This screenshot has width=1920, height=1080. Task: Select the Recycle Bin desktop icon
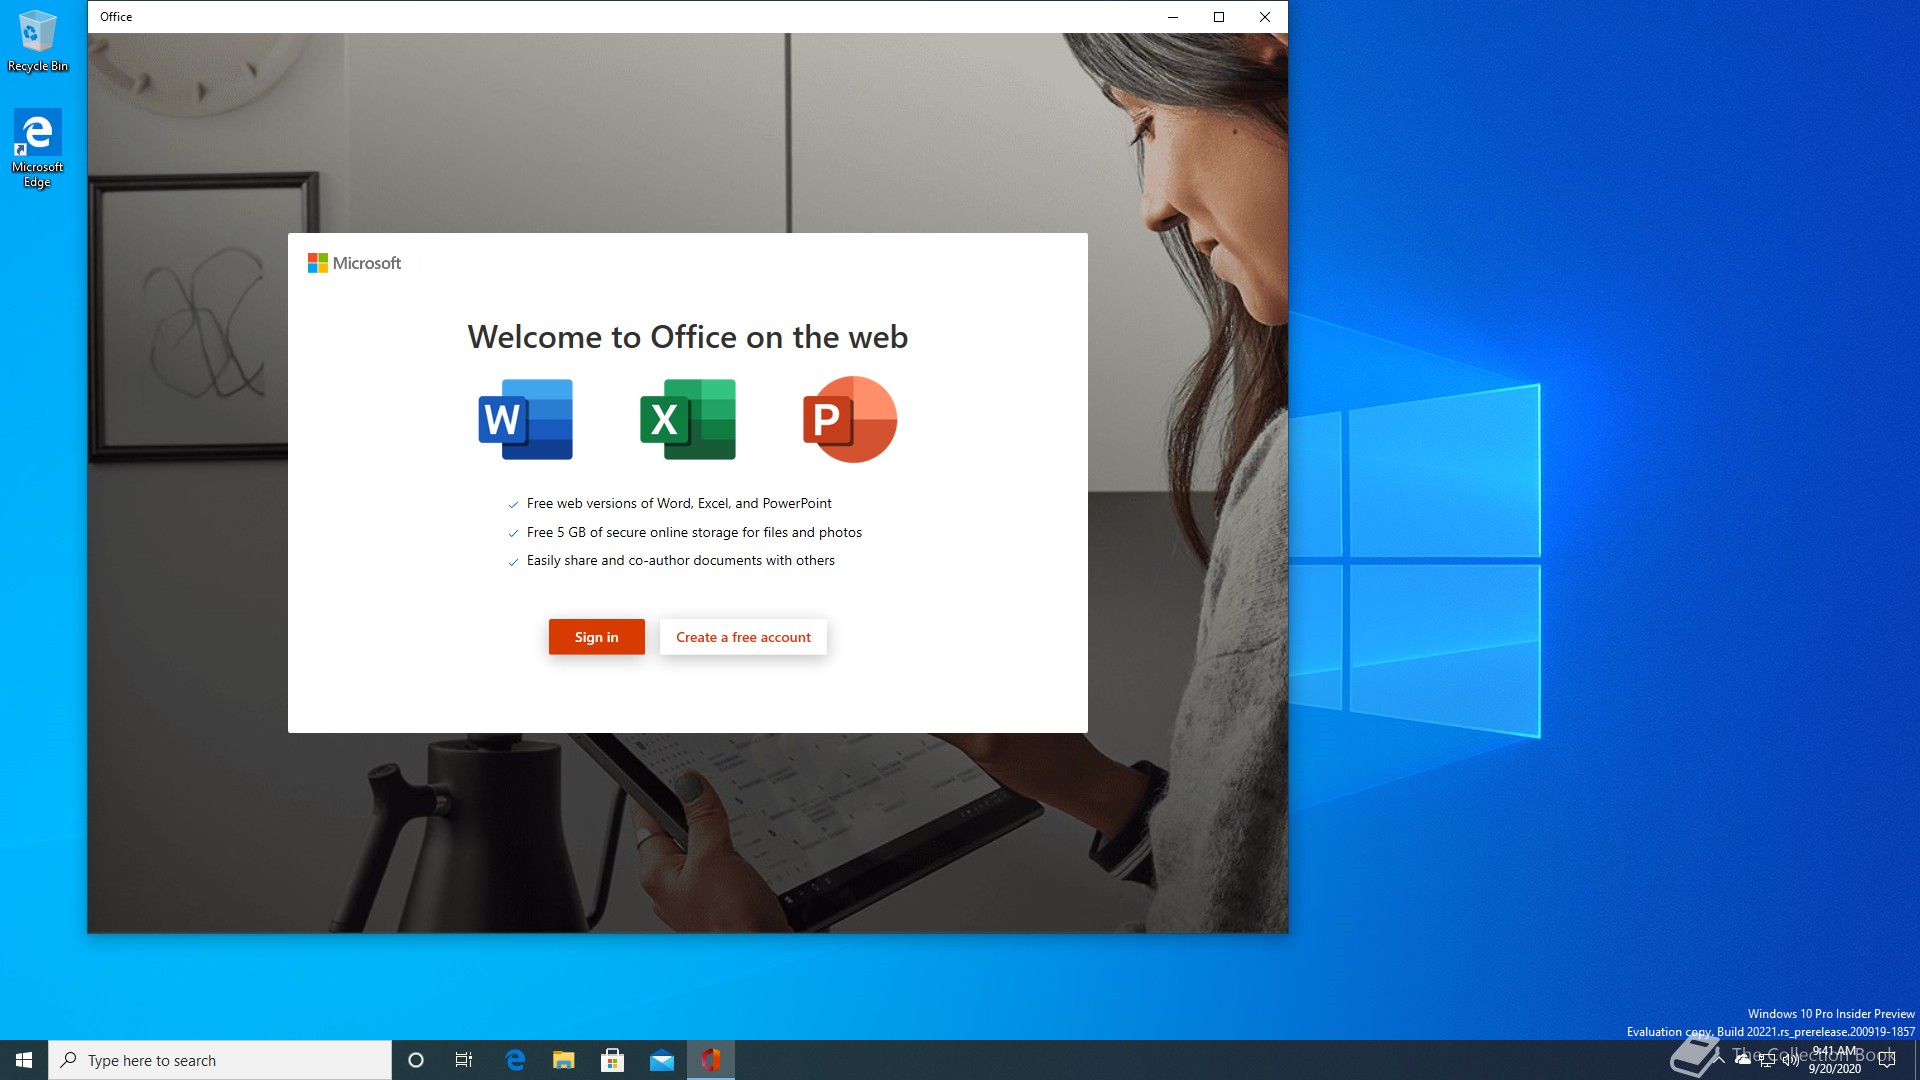[x=38, y=41]
